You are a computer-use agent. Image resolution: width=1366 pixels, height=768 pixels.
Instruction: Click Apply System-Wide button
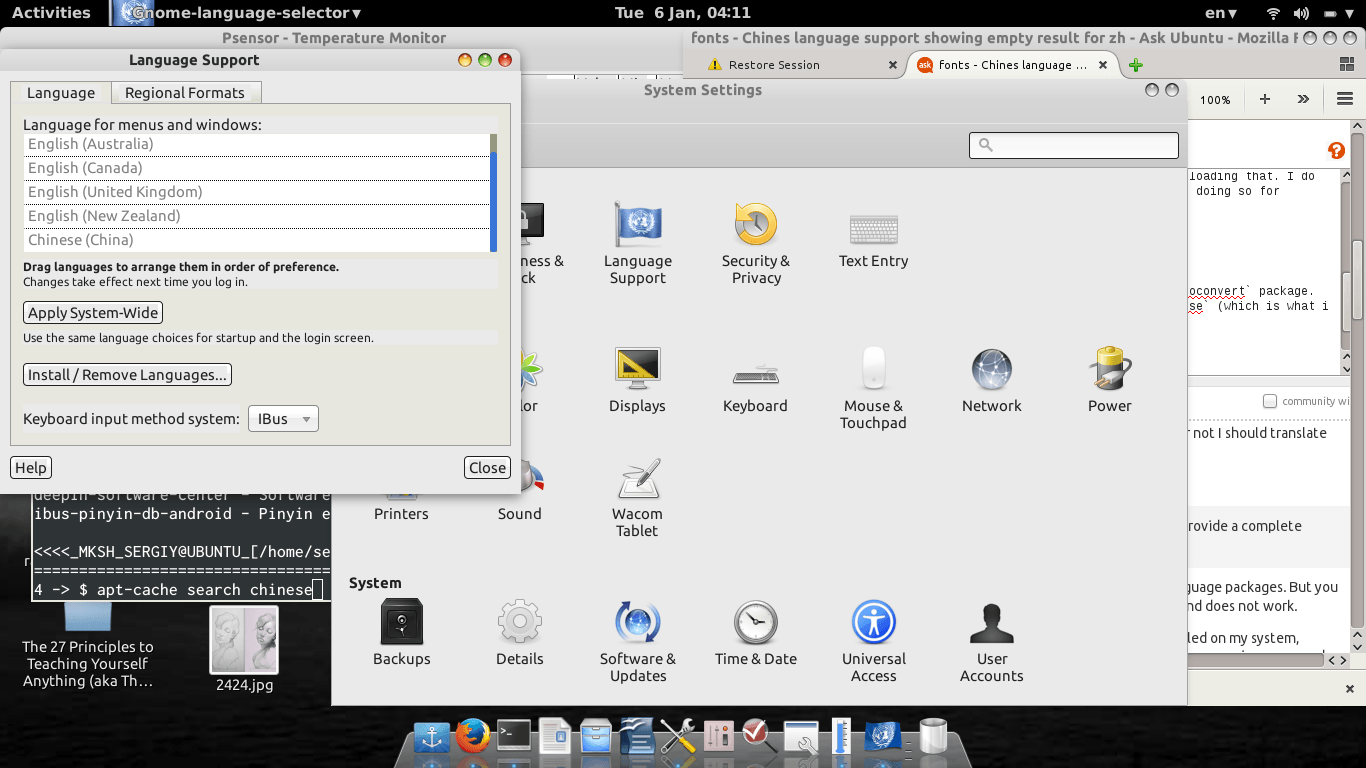93,313
